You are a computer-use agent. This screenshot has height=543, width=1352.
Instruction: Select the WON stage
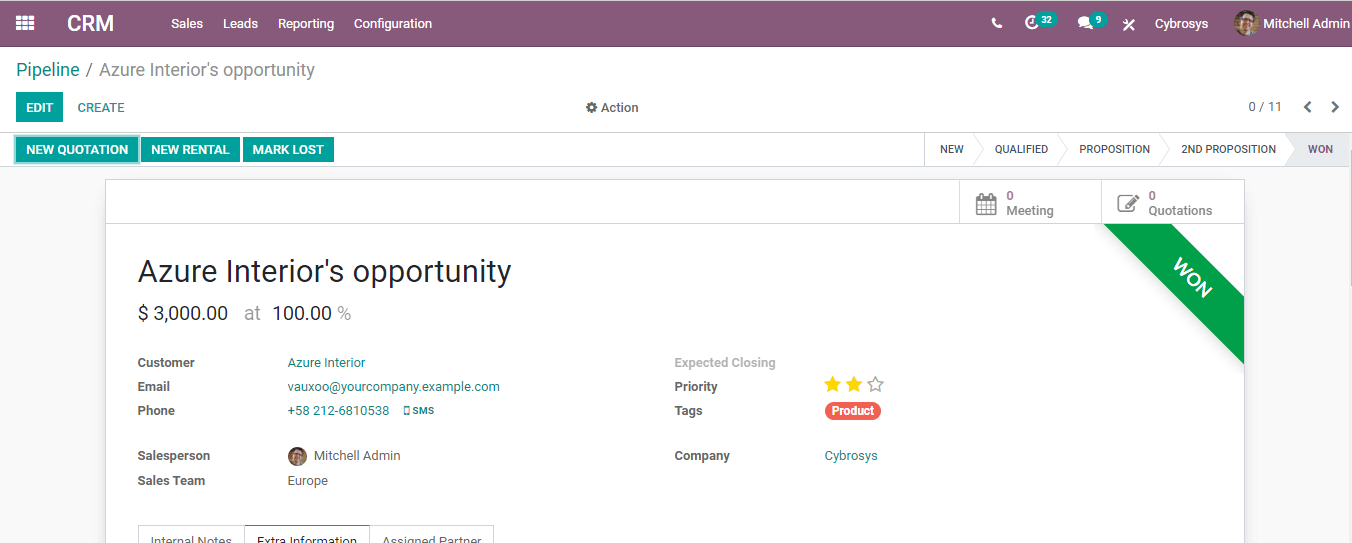[x=1320, y=149]
